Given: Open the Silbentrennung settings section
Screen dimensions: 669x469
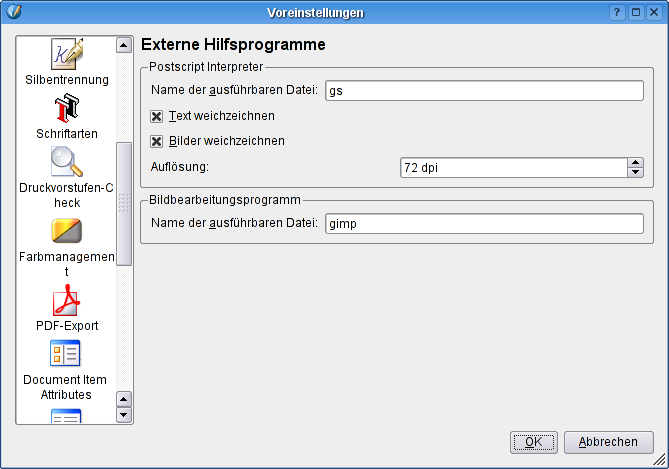Looking at the screenshot, I should [67, 61].
